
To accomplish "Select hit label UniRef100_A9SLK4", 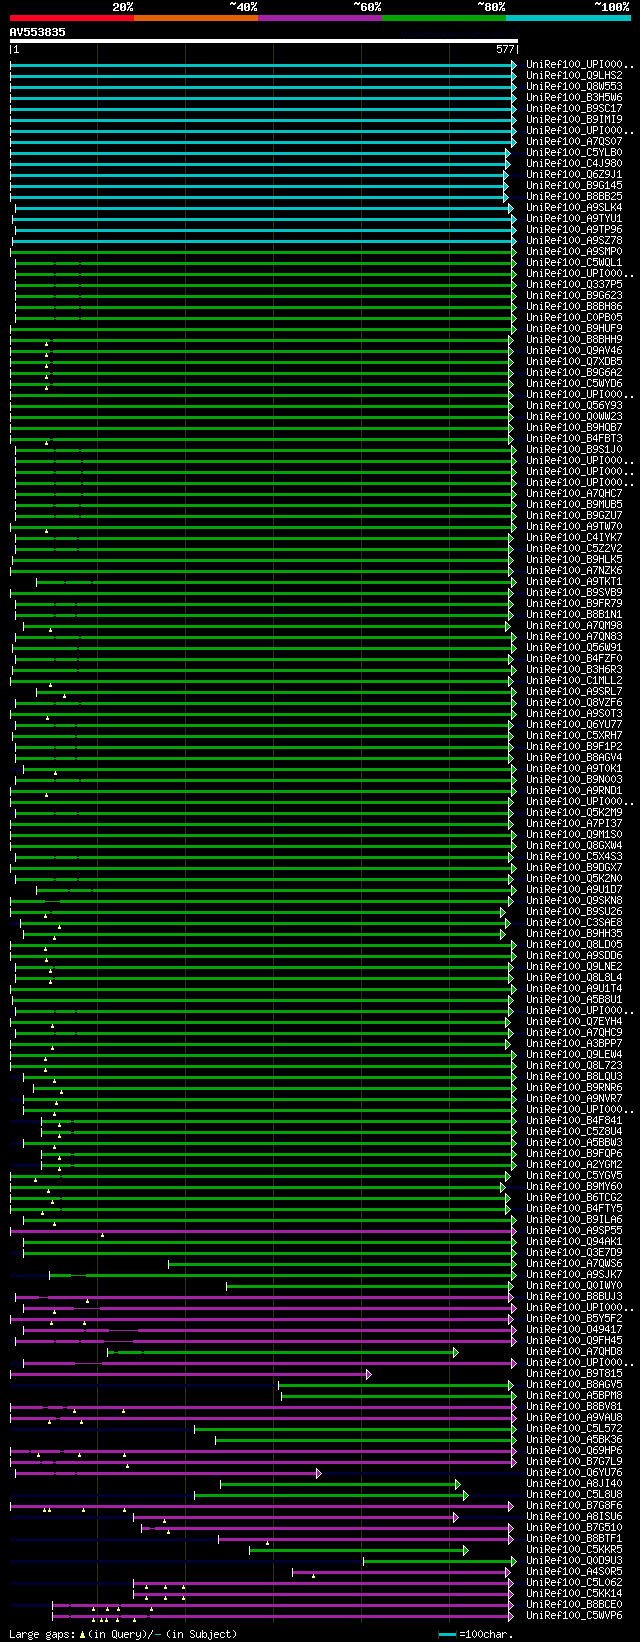I will tap(574, 207).
